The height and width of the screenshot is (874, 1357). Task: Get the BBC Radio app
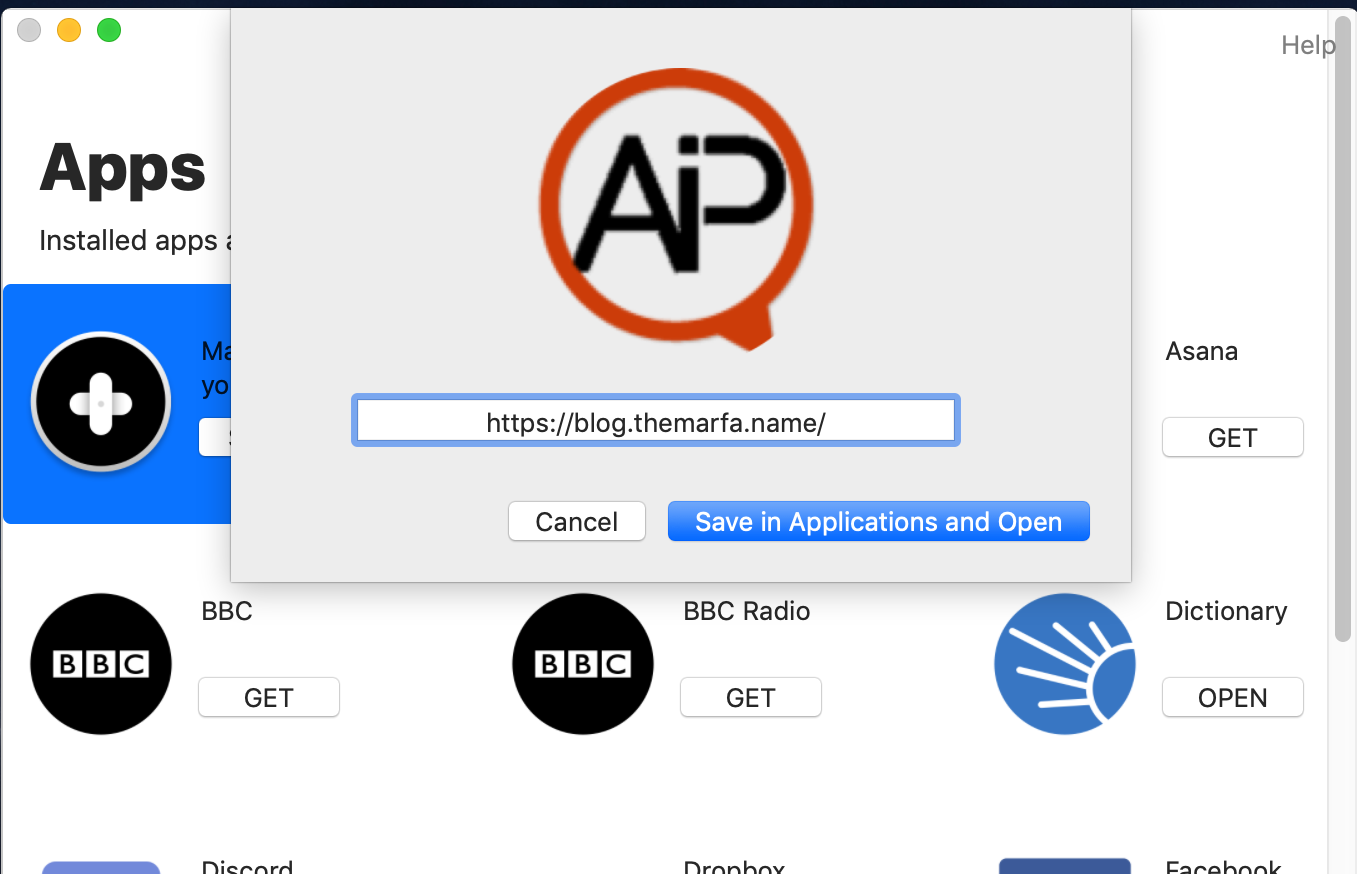(x=751, y=697)
